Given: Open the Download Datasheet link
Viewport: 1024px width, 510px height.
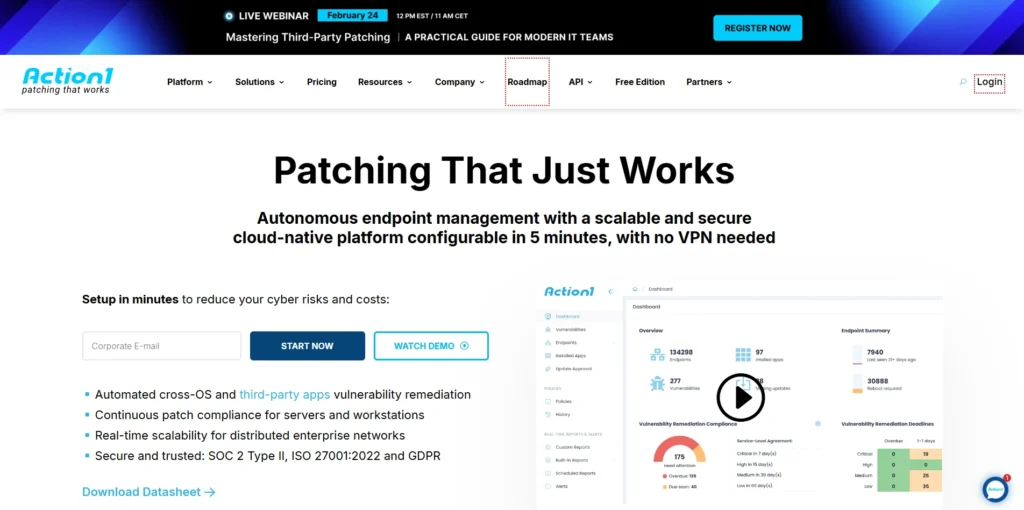Looking at the screenshot, I should [x=149, y=492].
